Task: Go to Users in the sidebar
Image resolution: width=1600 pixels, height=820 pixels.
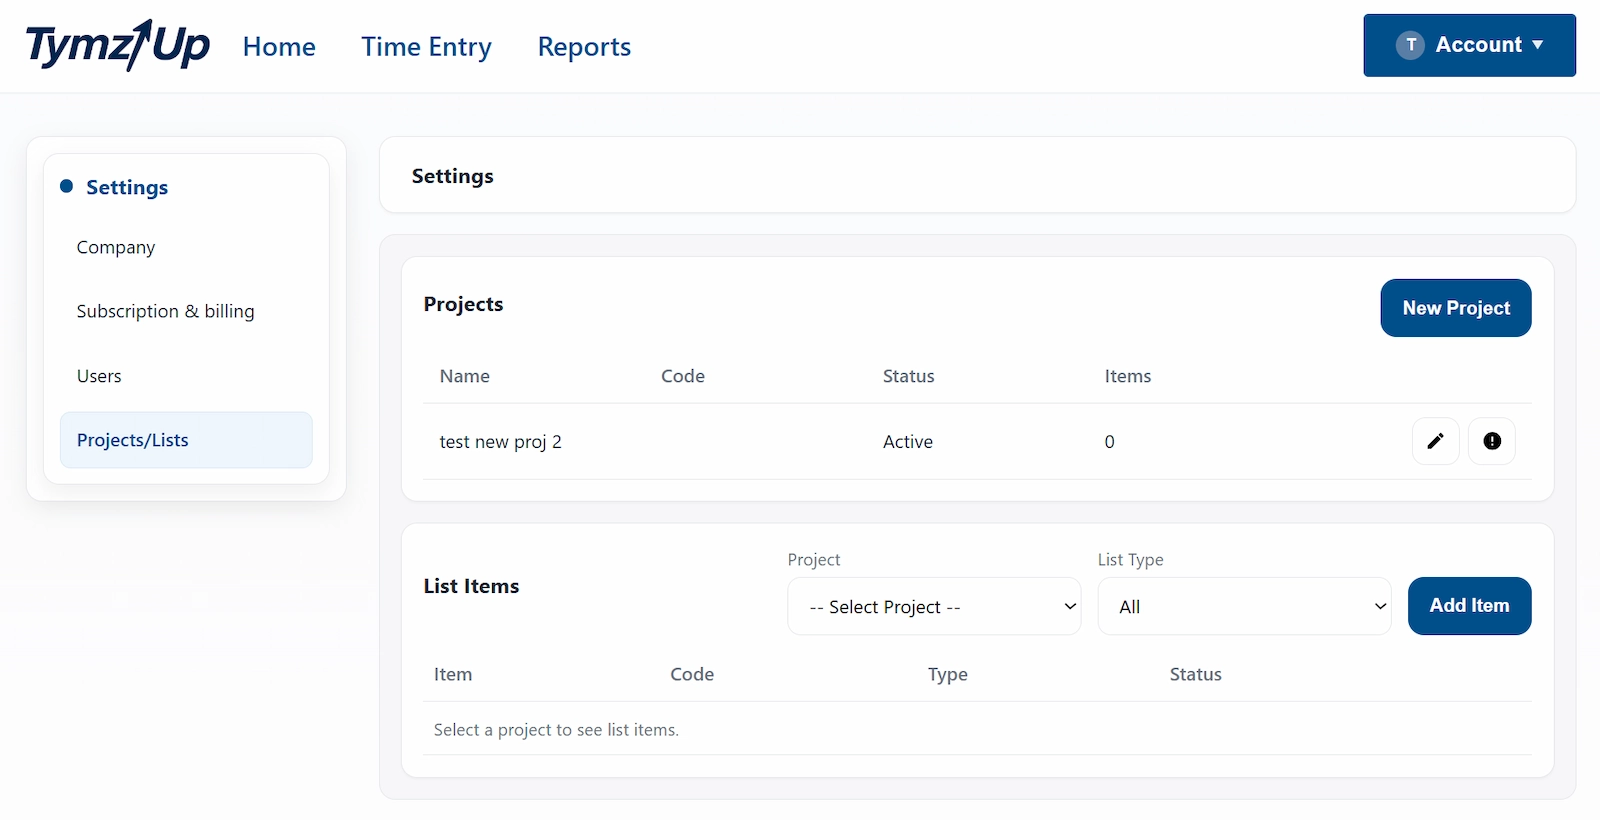Action: (x=99, y=376)
